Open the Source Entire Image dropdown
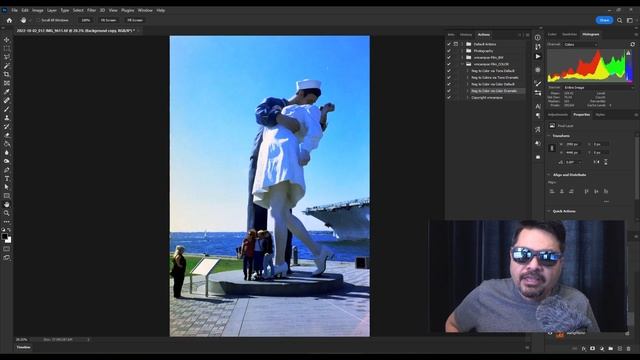Screen dimensions: 640x360 [598, 87]
